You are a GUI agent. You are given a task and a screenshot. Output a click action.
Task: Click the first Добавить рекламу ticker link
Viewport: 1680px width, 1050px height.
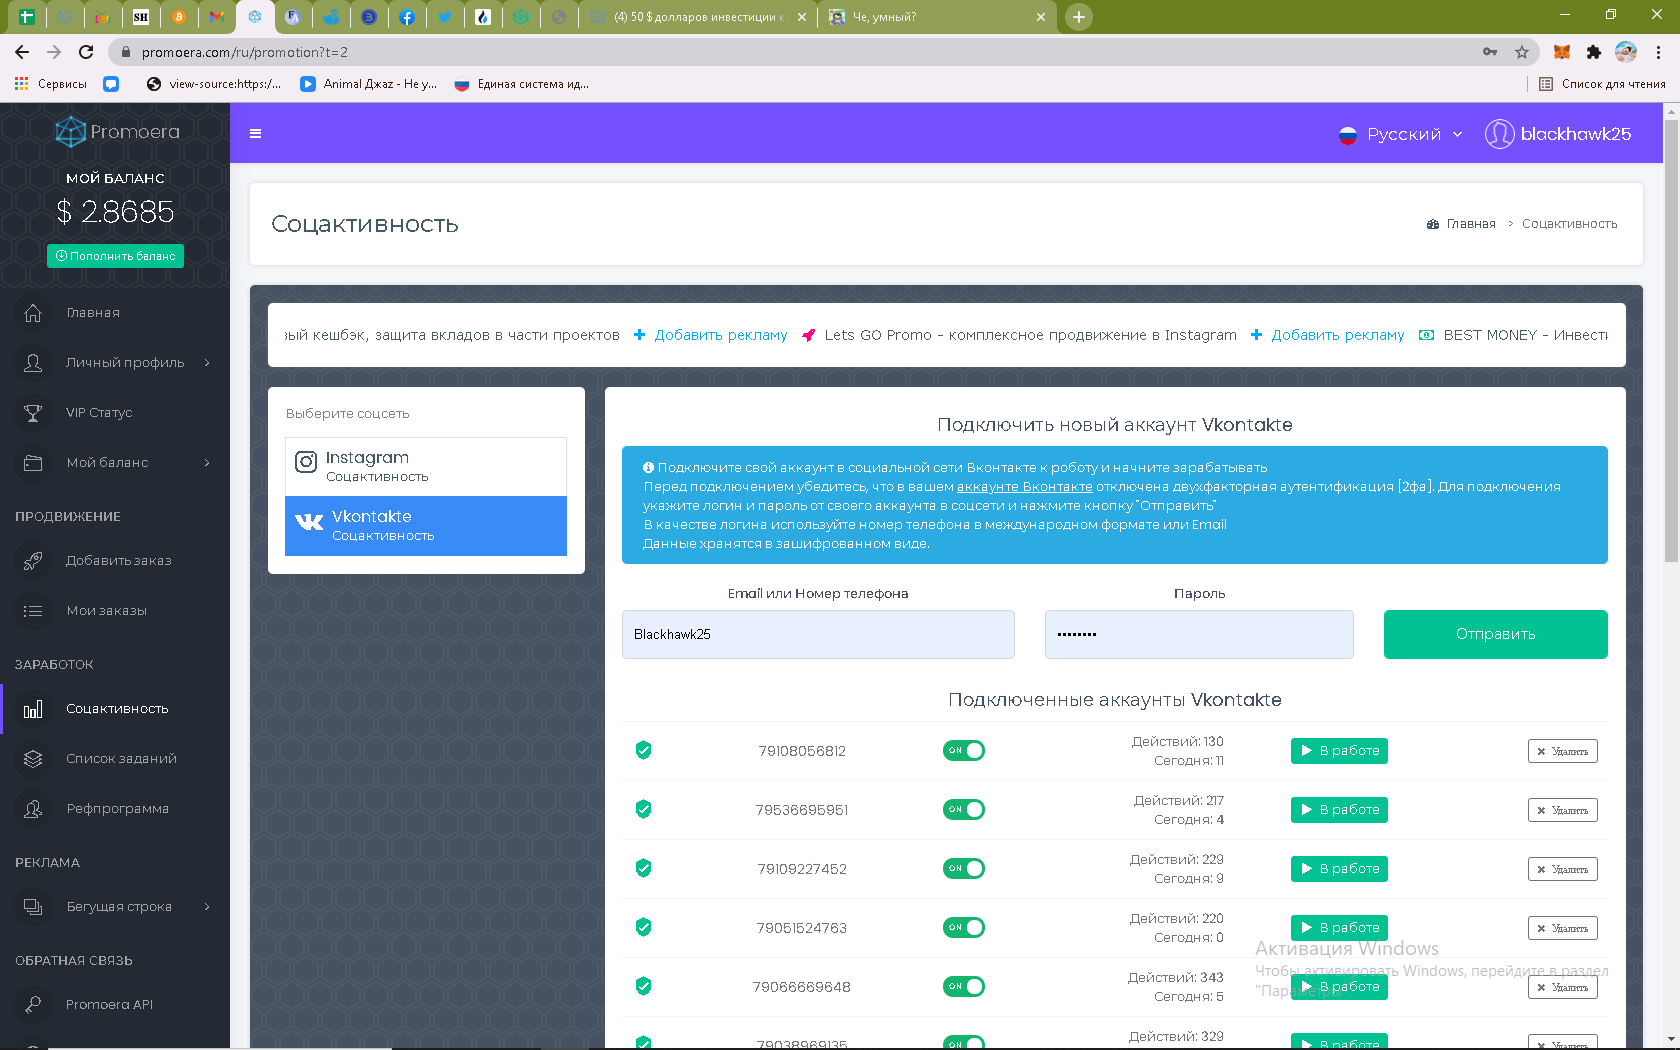[x=711, y=335]
